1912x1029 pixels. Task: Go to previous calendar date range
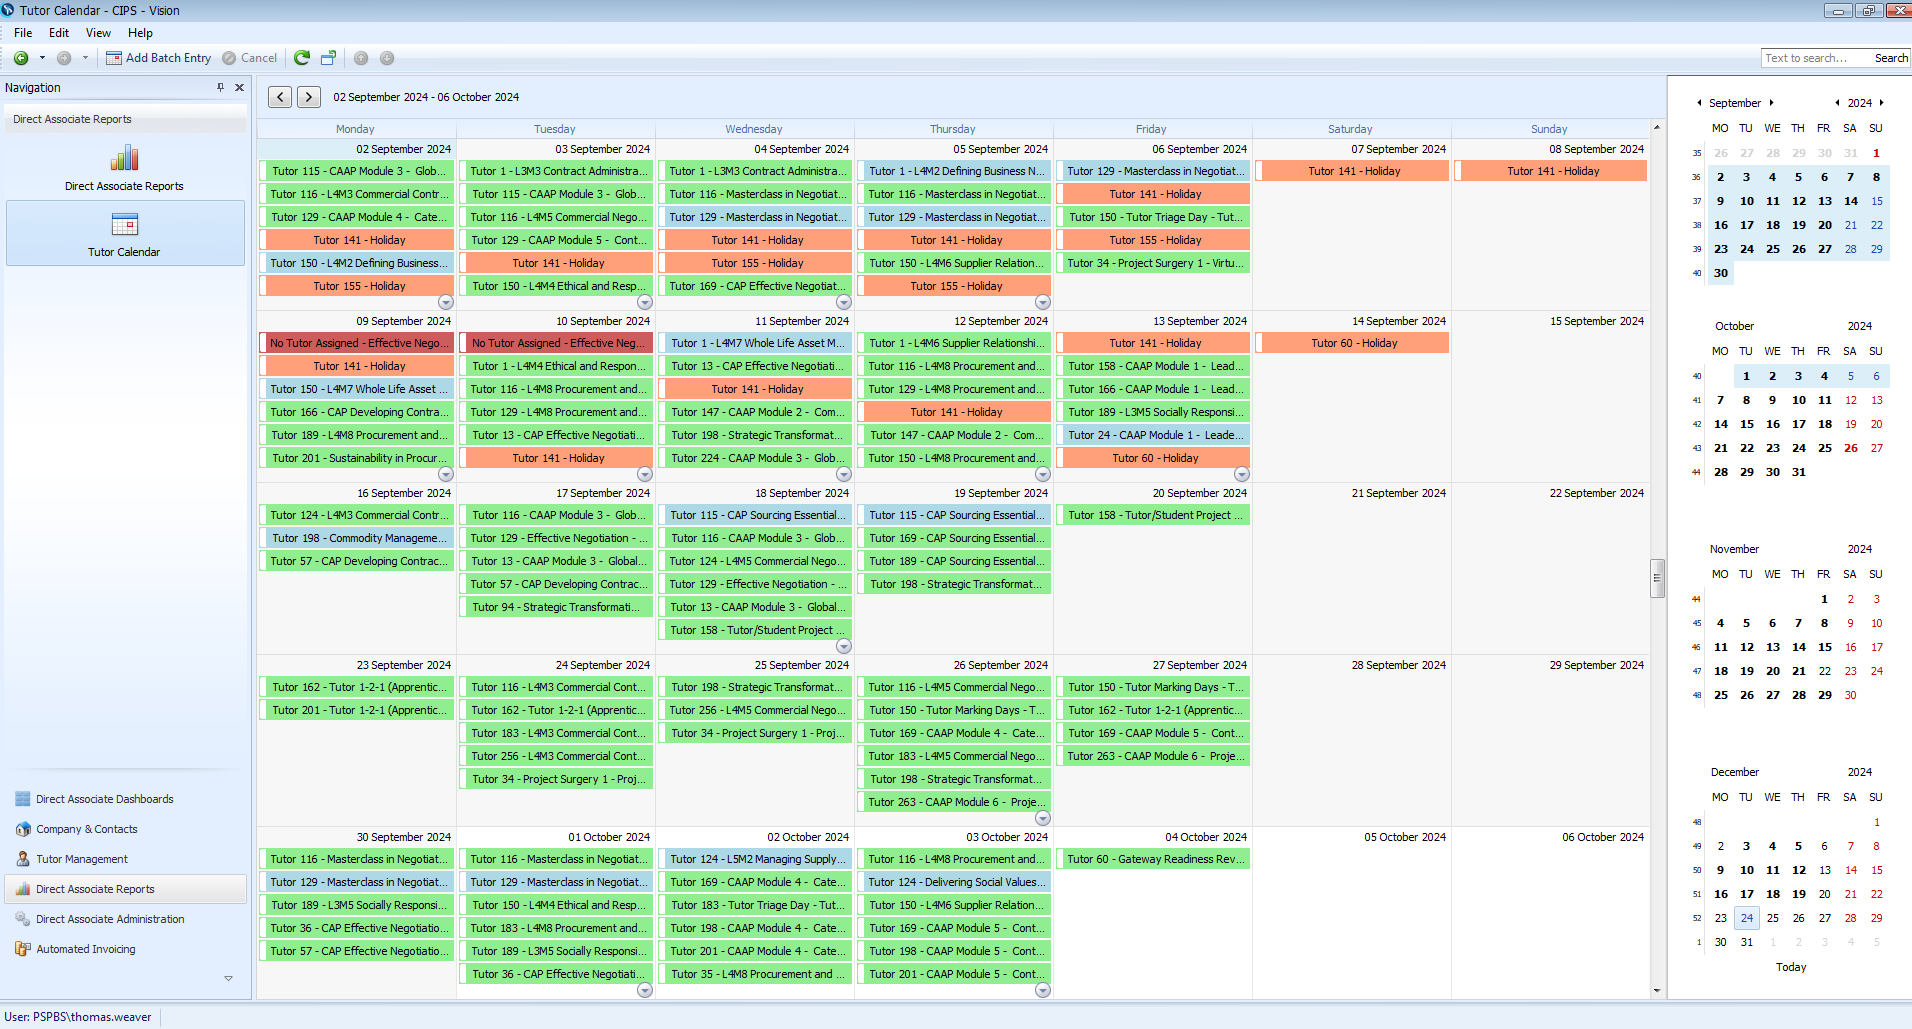pyautogui.click(x=280, y=97)
